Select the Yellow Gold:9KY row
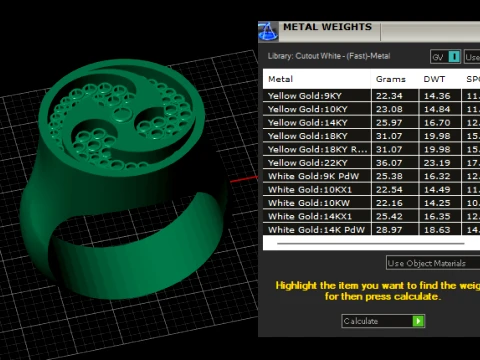This screenshot has width=480, height=360. click(x=371, y=96)
